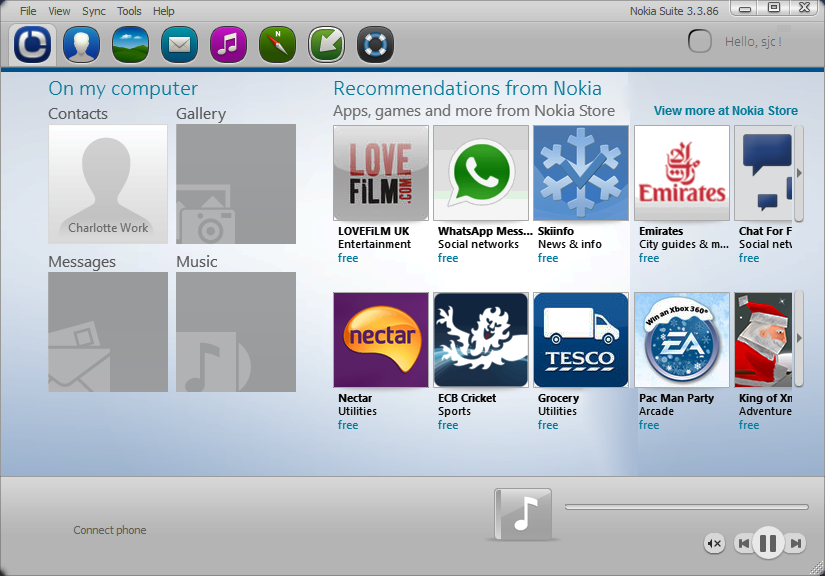Screen dimensions: 825x576
Task: Open the Sync menu
Action: click(x=94, y=11)
